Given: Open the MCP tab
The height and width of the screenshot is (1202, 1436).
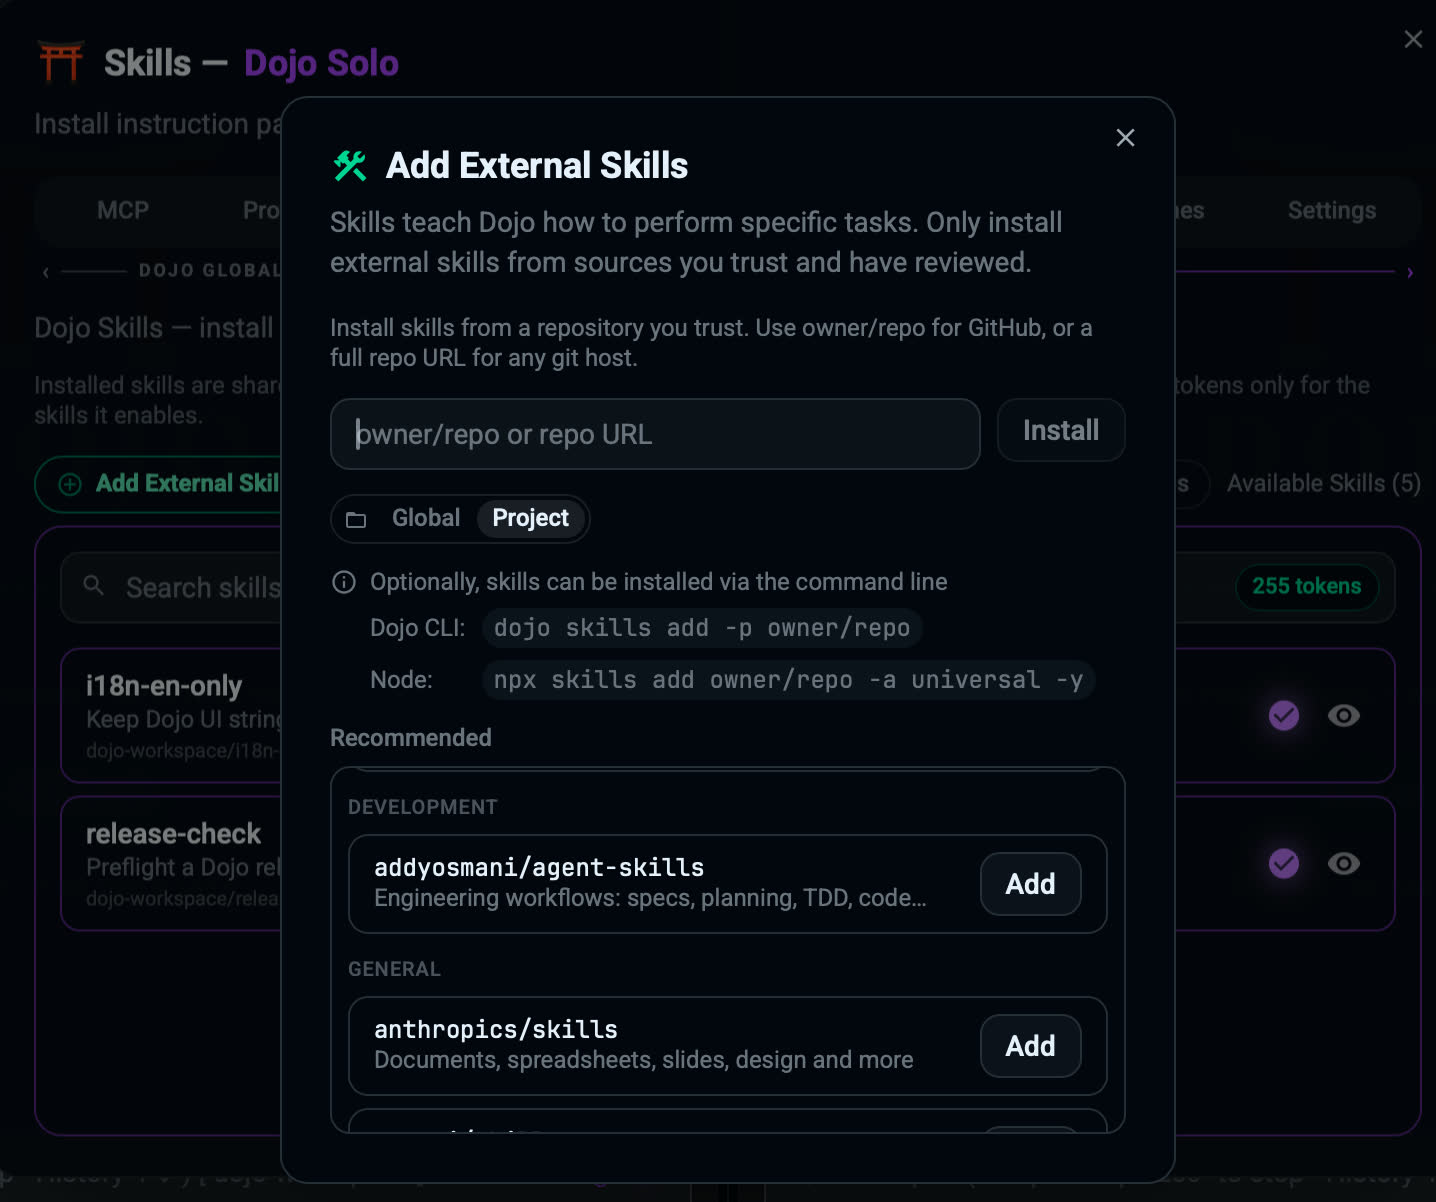Looking at the screenshot, I should pyautogui.click(x=123, y=210).
